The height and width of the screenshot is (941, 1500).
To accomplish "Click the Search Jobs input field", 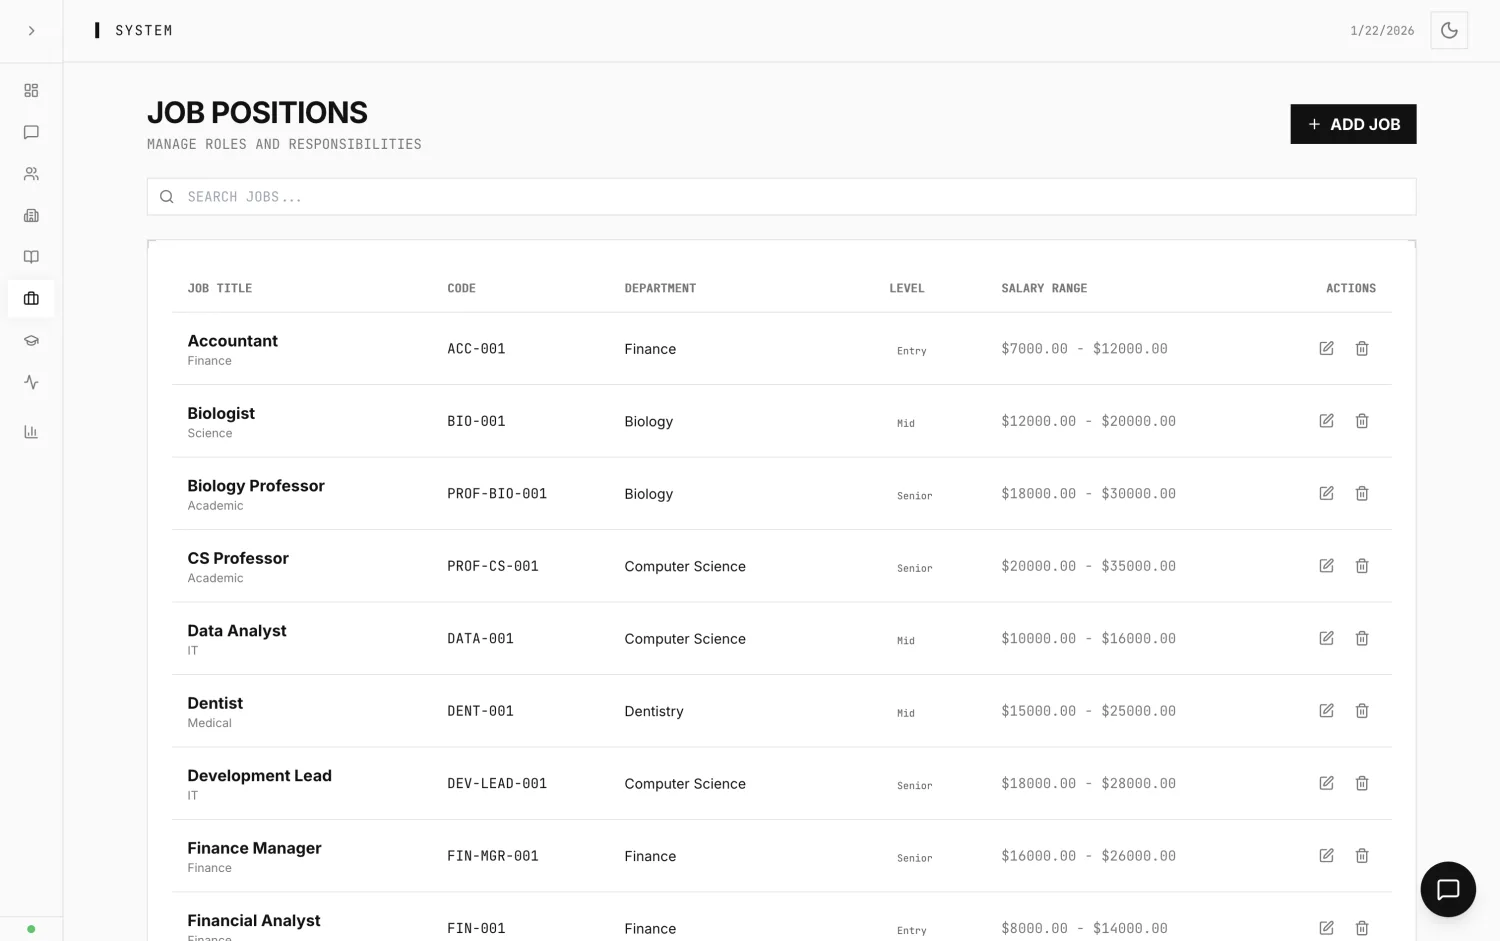I will 781,197.
